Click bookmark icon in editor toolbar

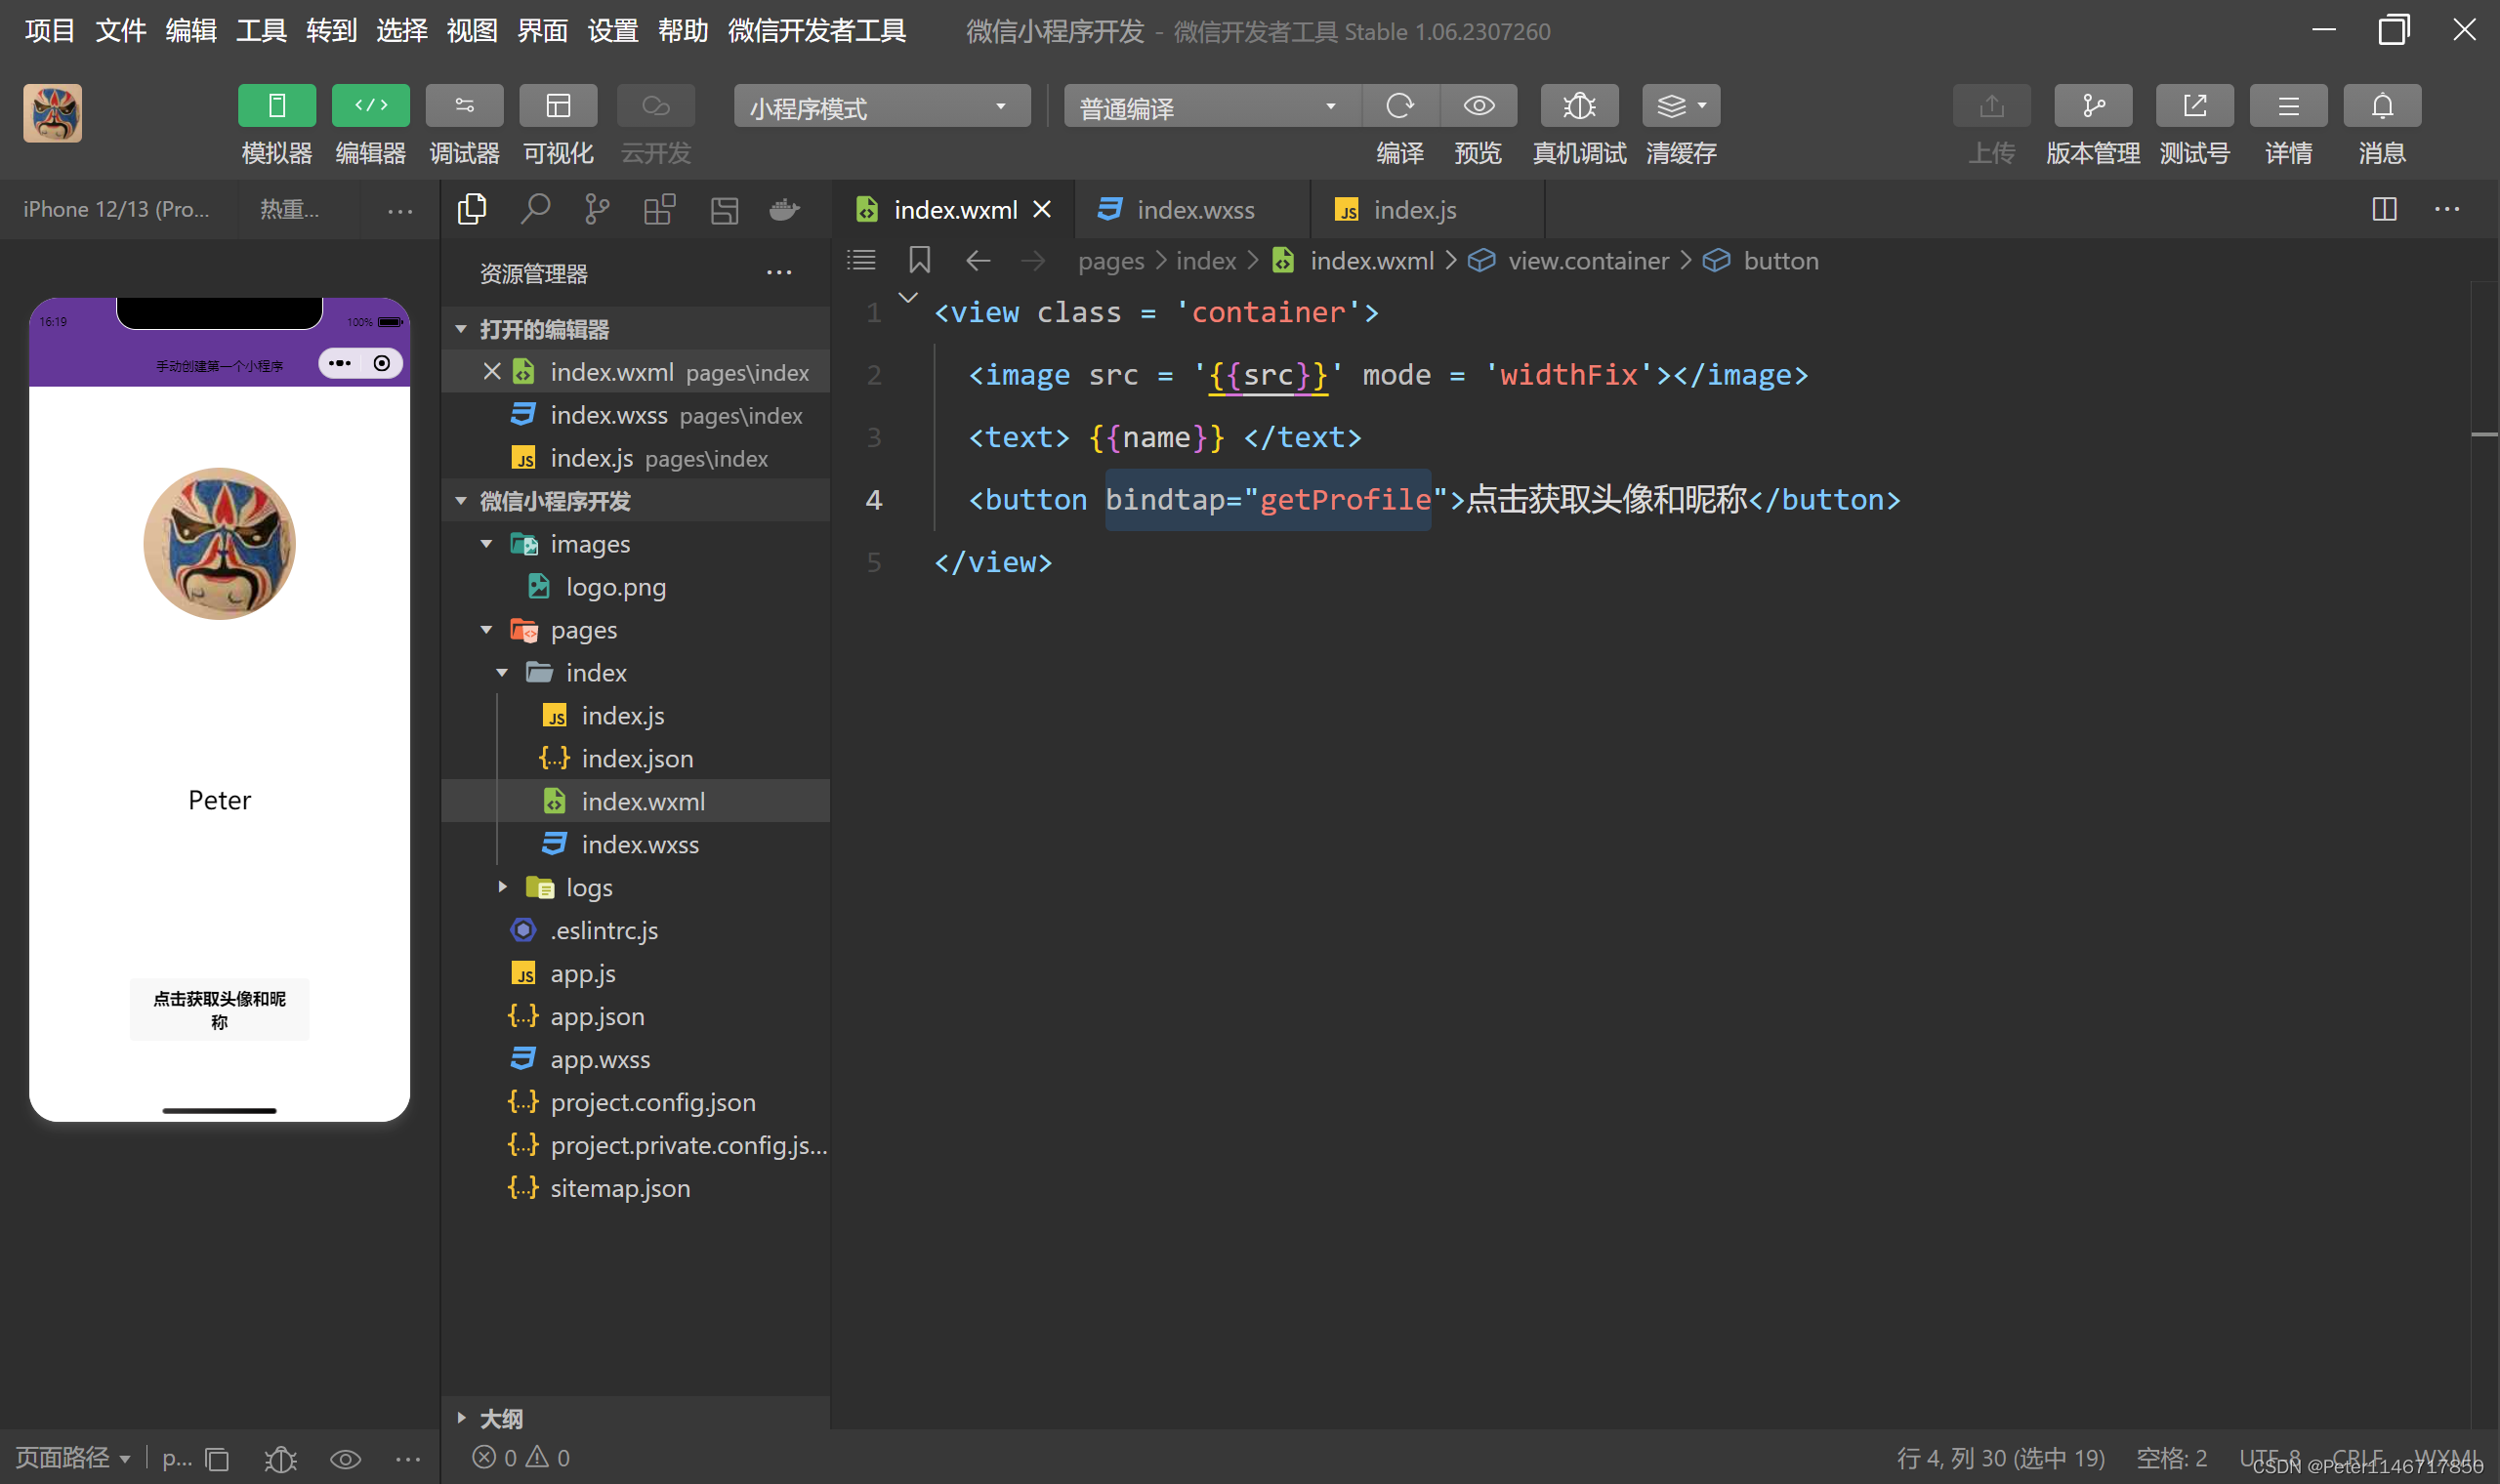(x=919, y=260)
